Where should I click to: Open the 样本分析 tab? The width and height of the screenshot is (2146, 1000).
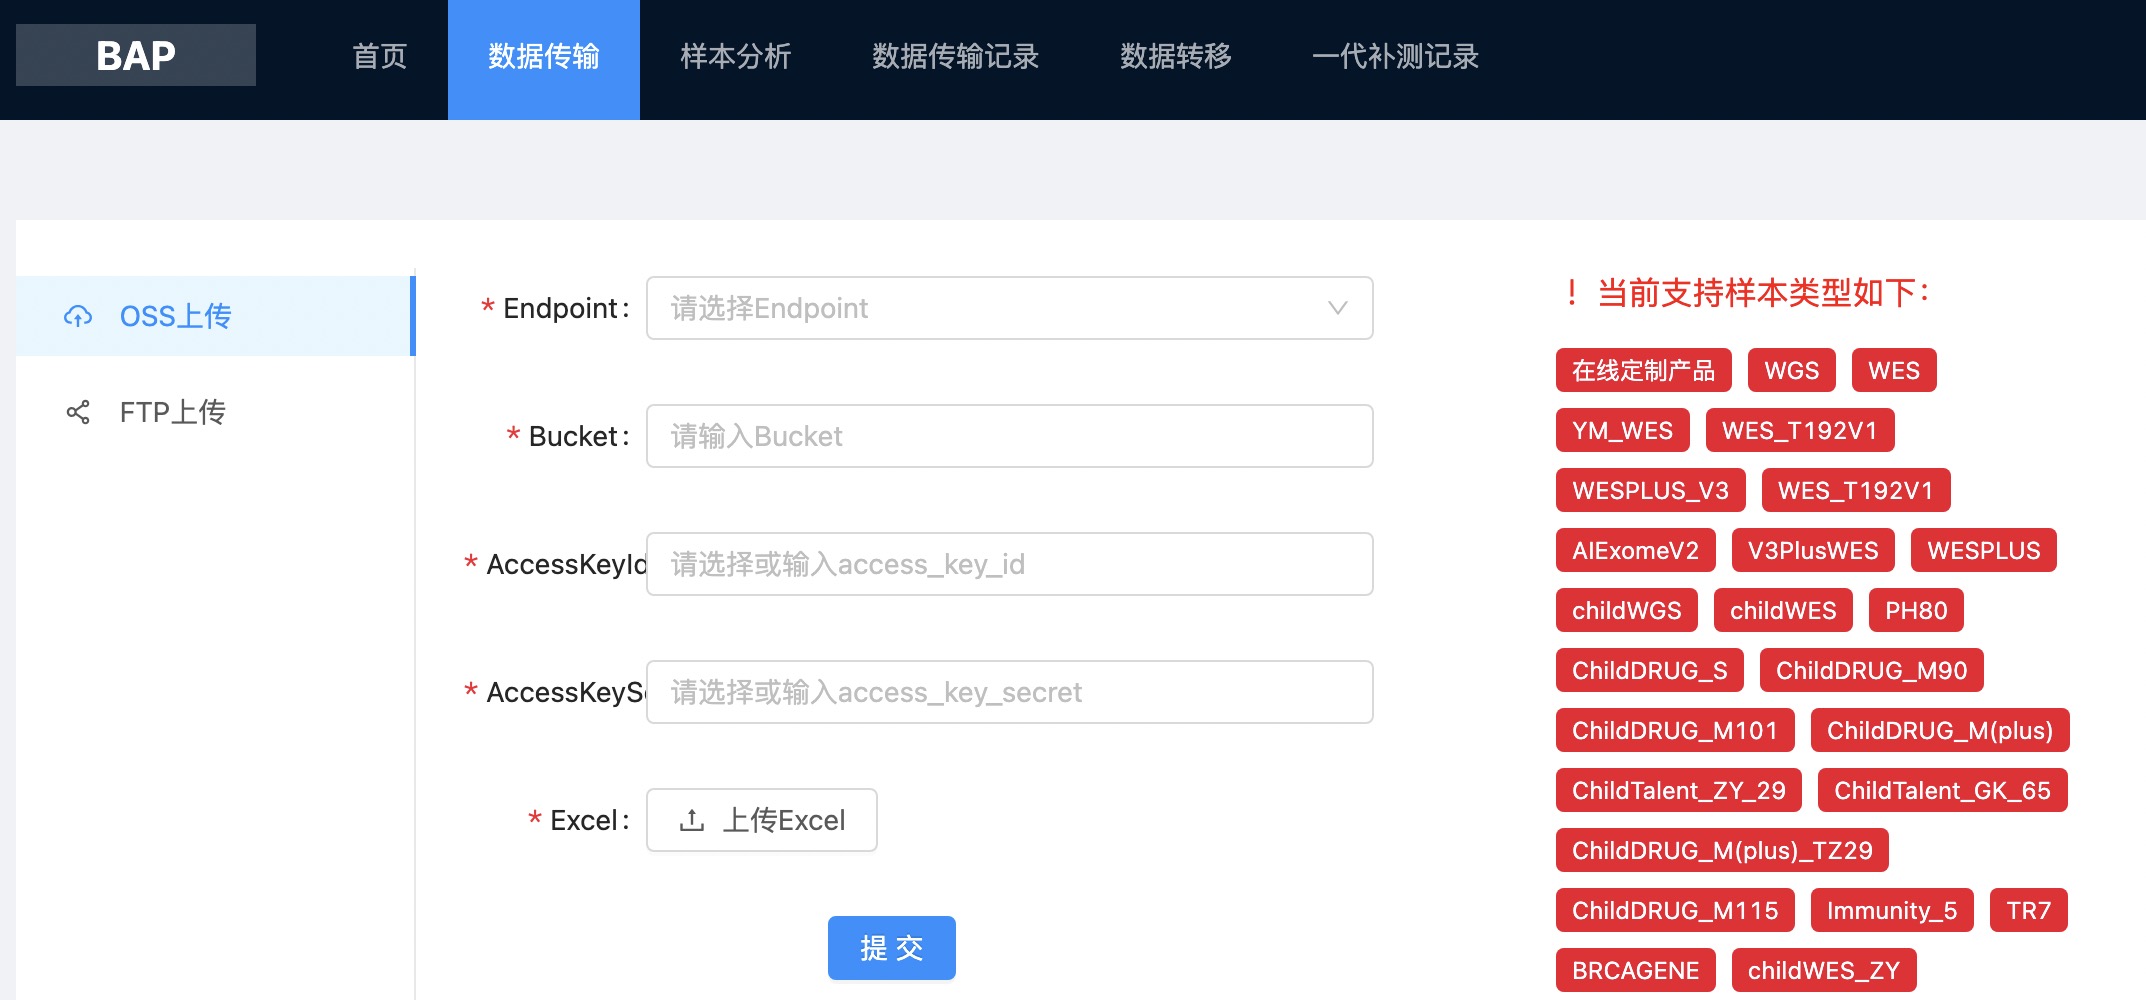(736, 56)
